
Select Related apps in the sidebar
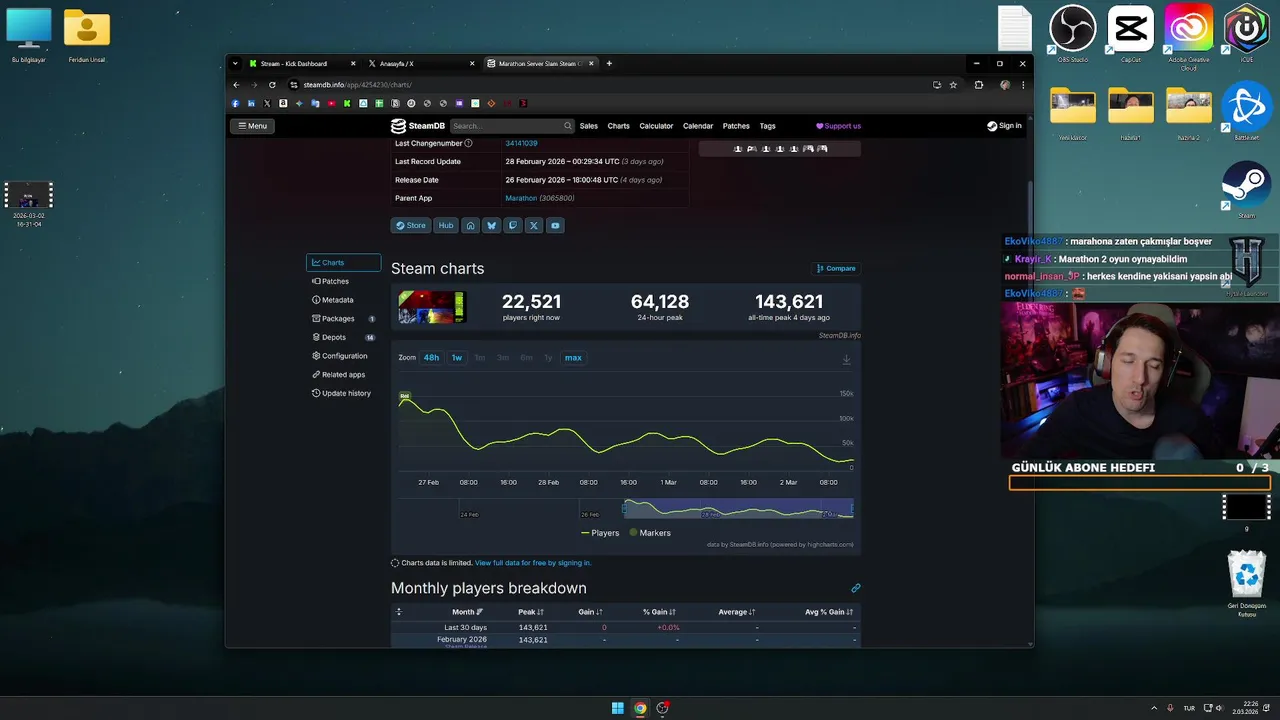pyautogui.click(x=343, y=375)
